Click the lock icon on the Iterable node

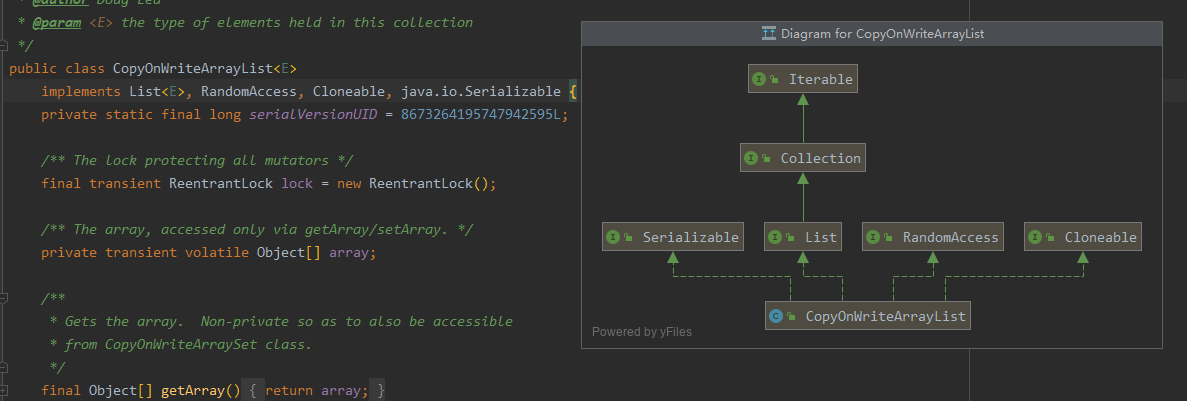774,79
